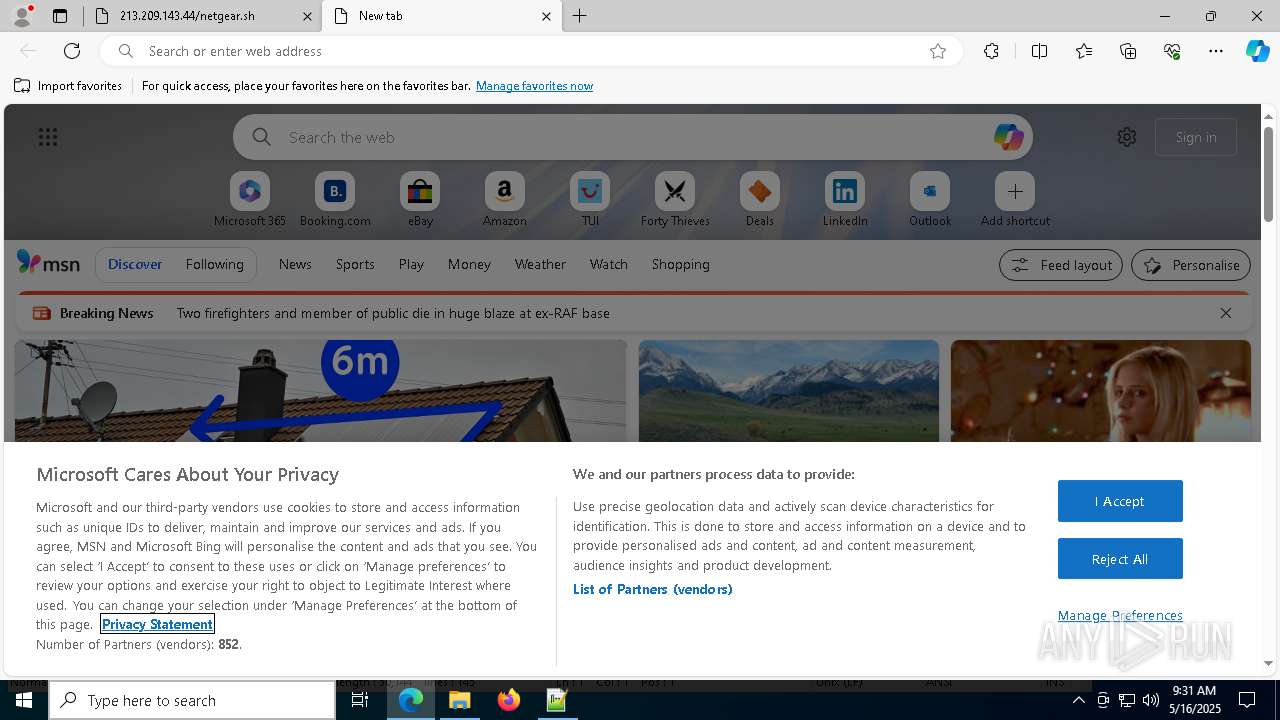Open the Amazon shortcut

coord(504,199)
